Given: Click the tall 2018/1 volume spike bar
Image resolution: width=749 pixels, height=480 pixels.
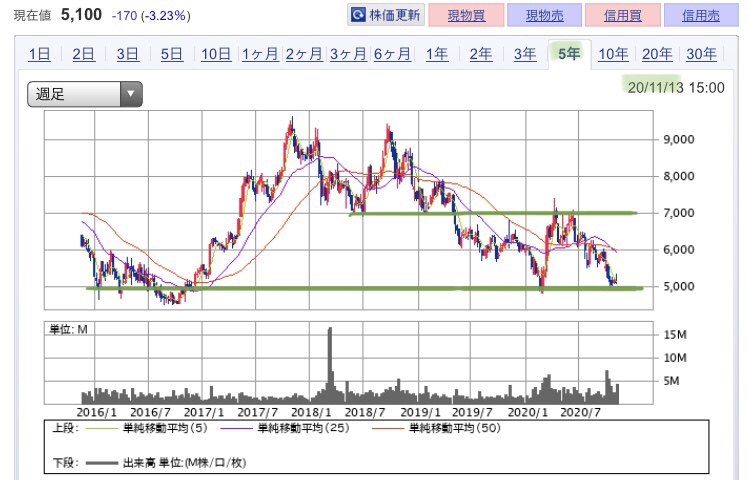Looking at the screenshot, I should pos(330,365).
